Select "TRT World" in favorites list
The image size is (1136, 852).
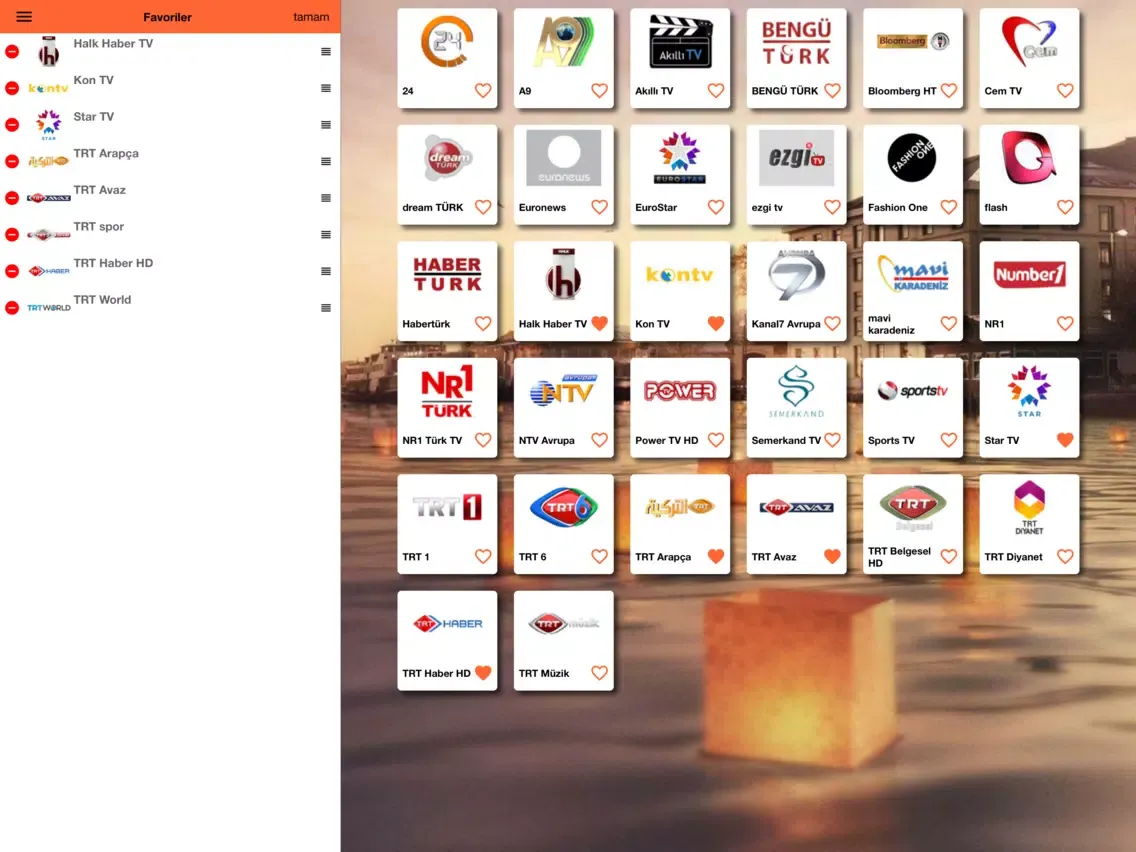pos(102,300)
